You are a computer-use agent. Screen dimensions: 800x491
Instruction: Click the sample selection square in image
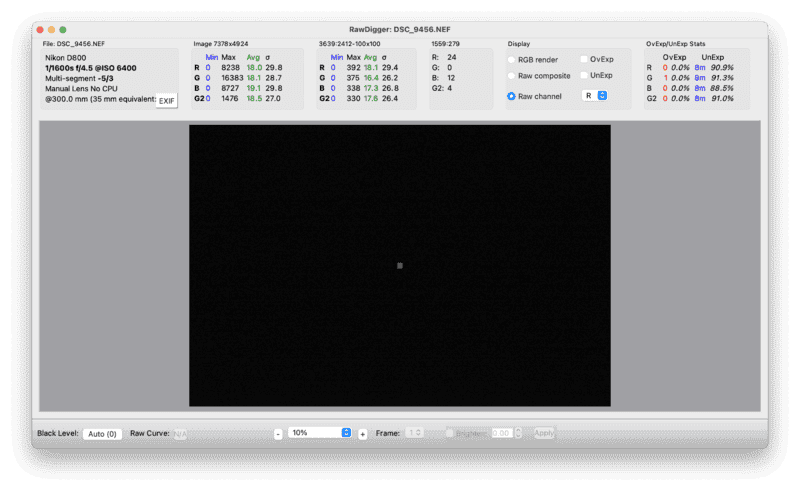pyautogui.click(x=399, y=265)
